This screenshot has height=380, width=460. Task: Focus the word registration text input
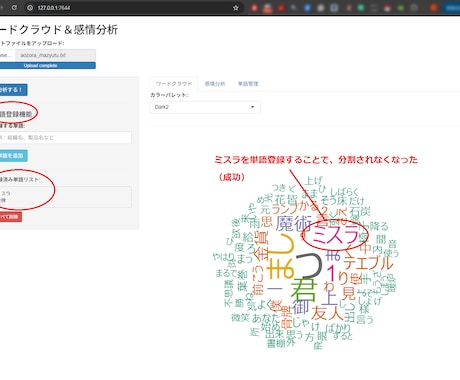65,137
